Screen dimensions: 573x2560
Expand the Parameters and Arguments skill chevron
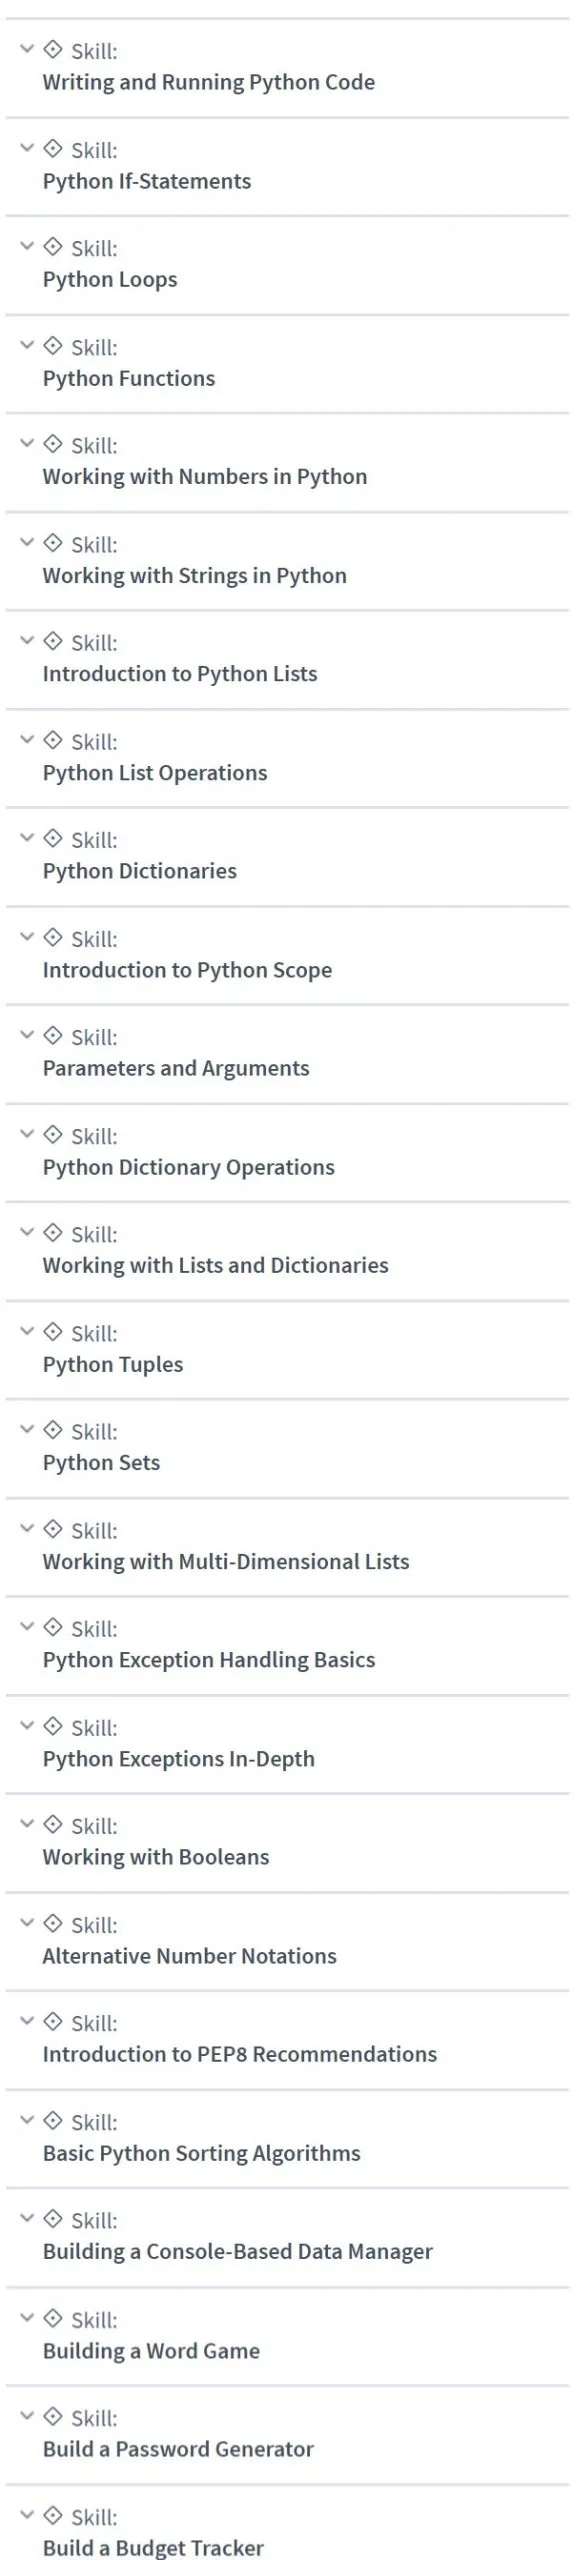[27, 1035]
